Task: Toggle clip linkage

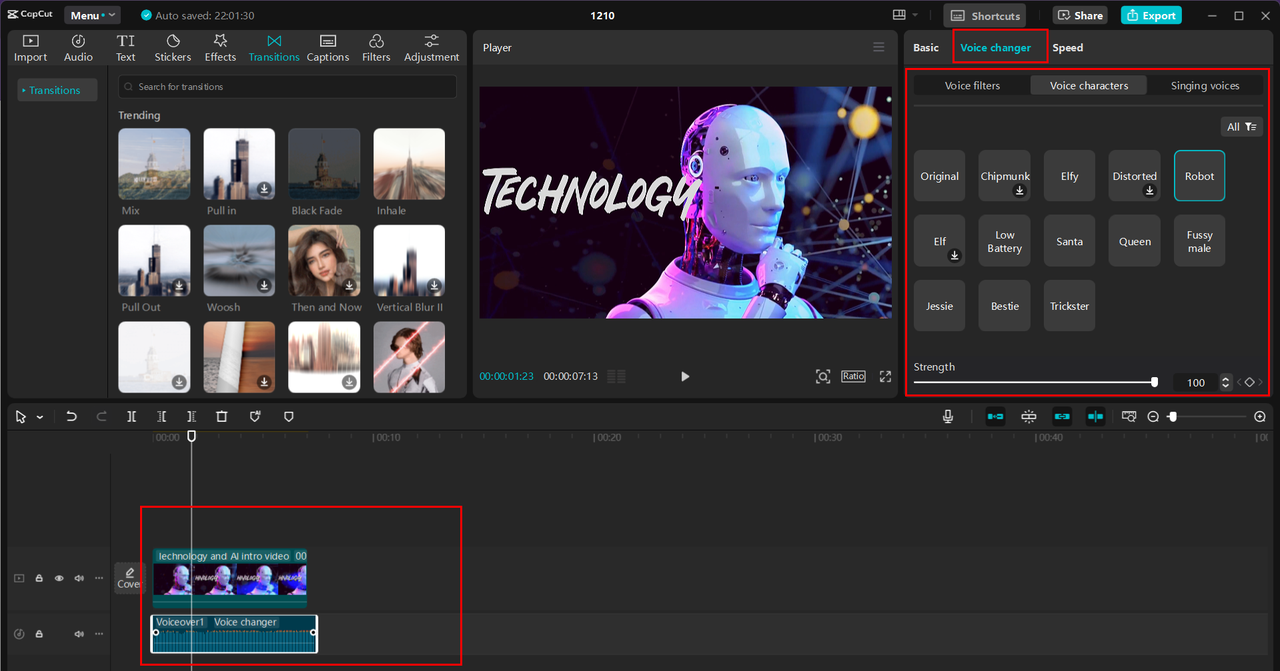Action: 1062,416
